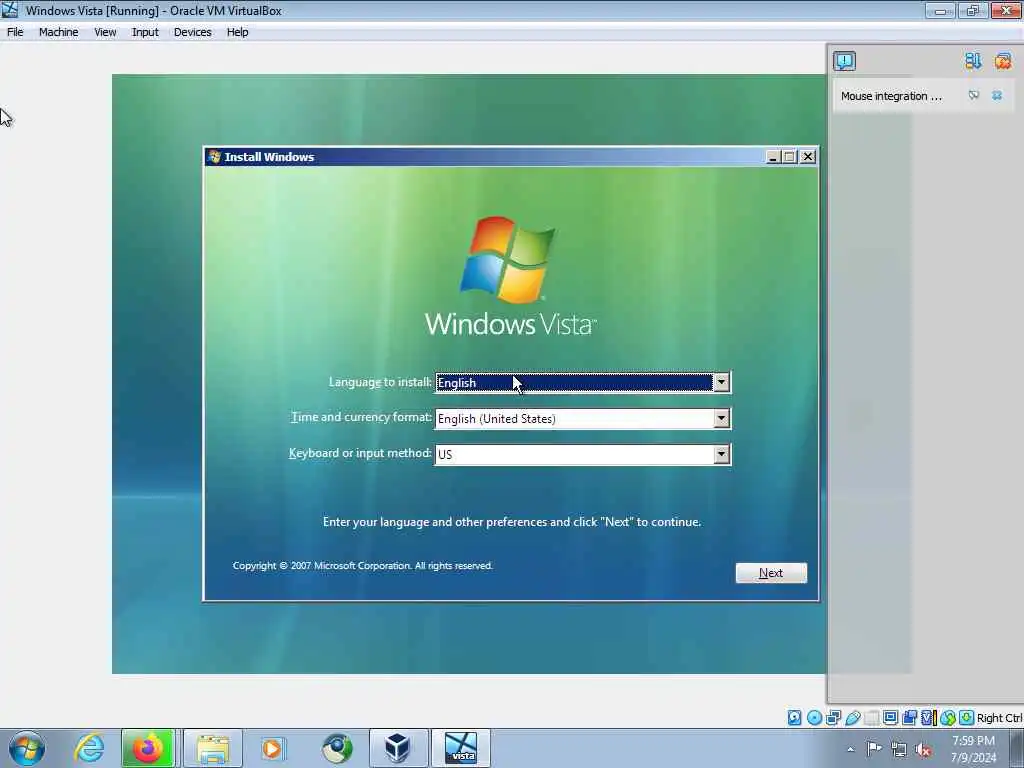Open the Help menu
This screenshot has width=1024, height=768.
click(x=238, y=32)
